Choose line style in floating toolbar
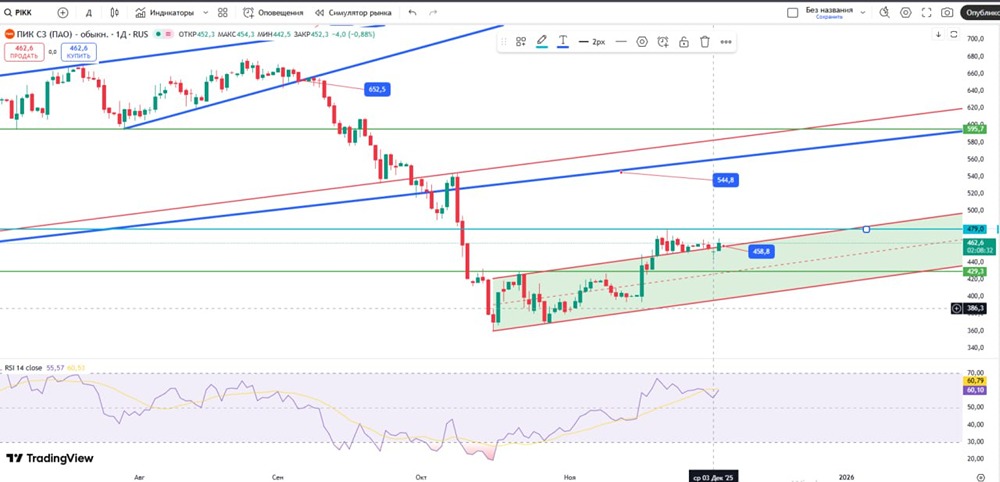Screen dimensions: 1000x482 click(621, 41)
